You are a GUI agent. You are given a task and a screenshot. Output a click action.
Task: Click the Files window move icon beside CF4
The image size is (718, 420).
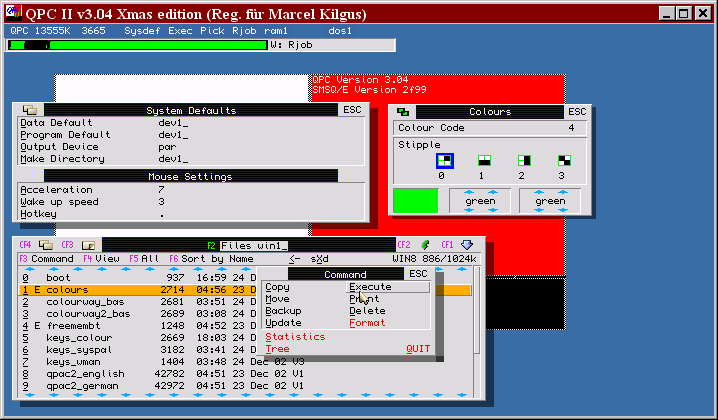coord(40,245)
